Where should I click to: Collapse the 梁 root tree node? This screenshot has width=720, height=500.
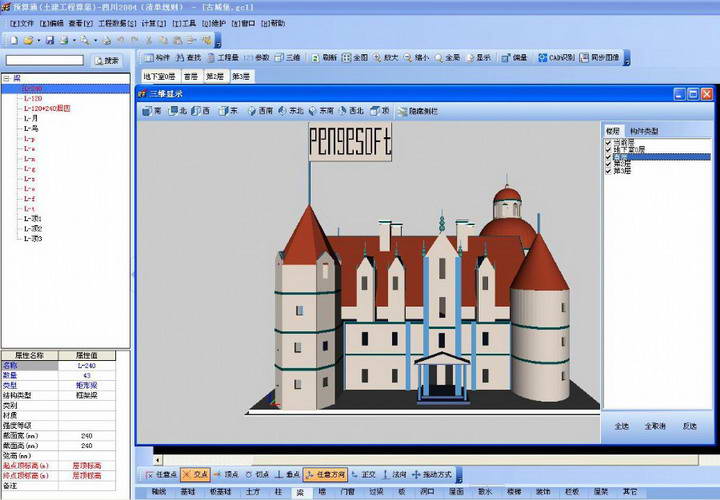pos(6,79)
